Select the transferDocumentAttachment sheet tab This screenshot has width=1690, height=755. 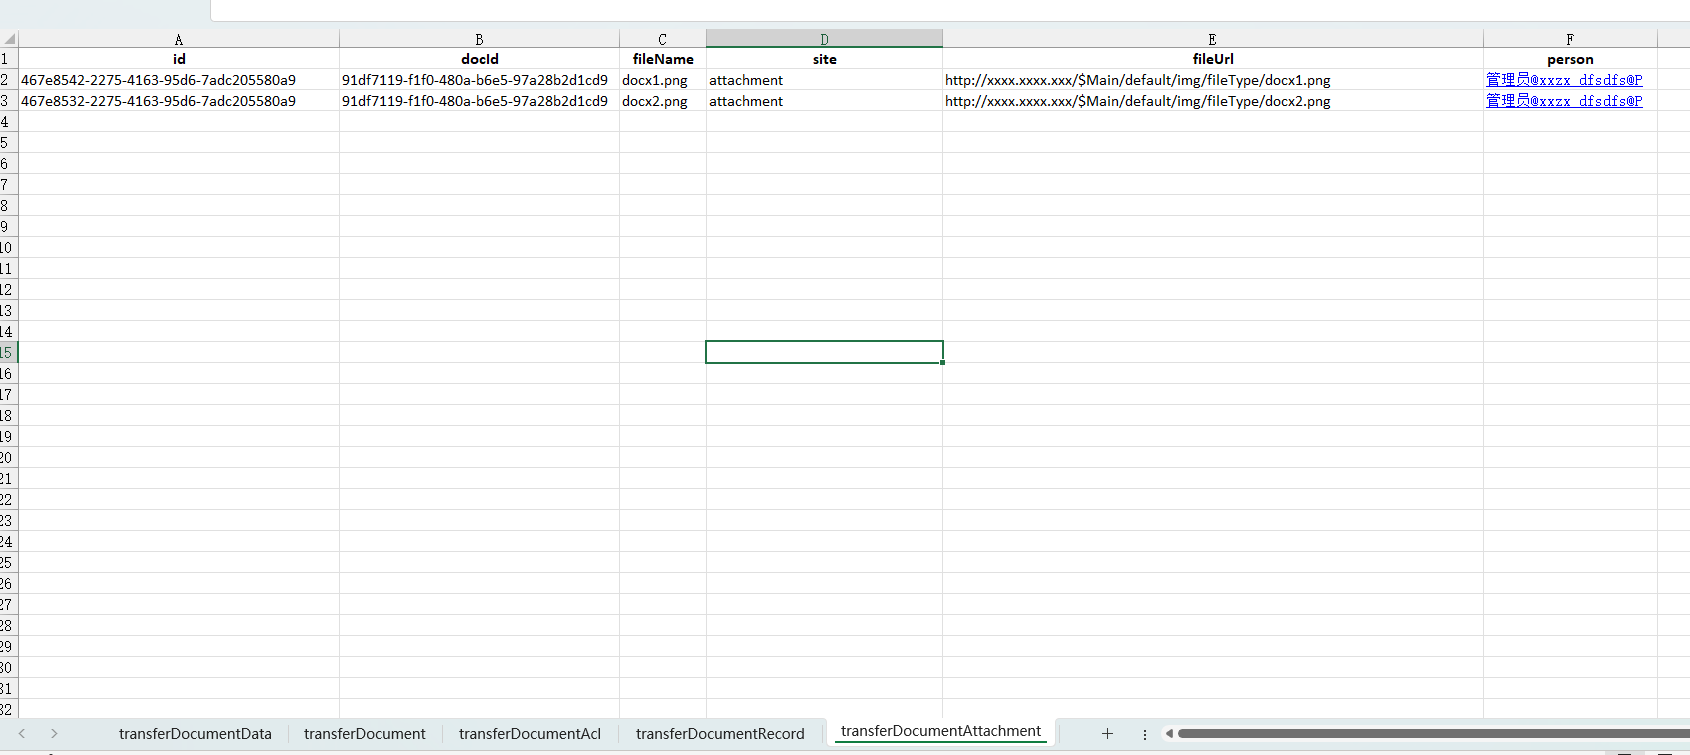tap(941, 731)
